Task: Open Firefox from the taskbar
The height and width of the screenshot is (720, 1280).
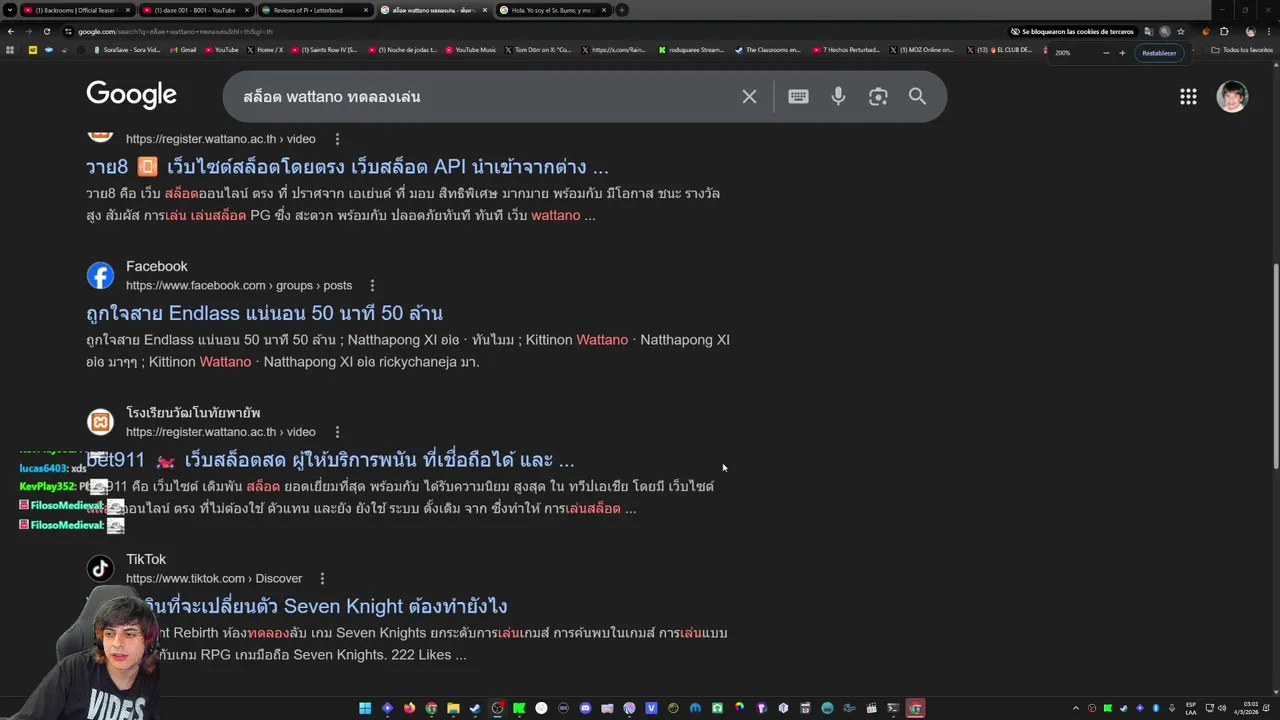Action: coord(409,708)
